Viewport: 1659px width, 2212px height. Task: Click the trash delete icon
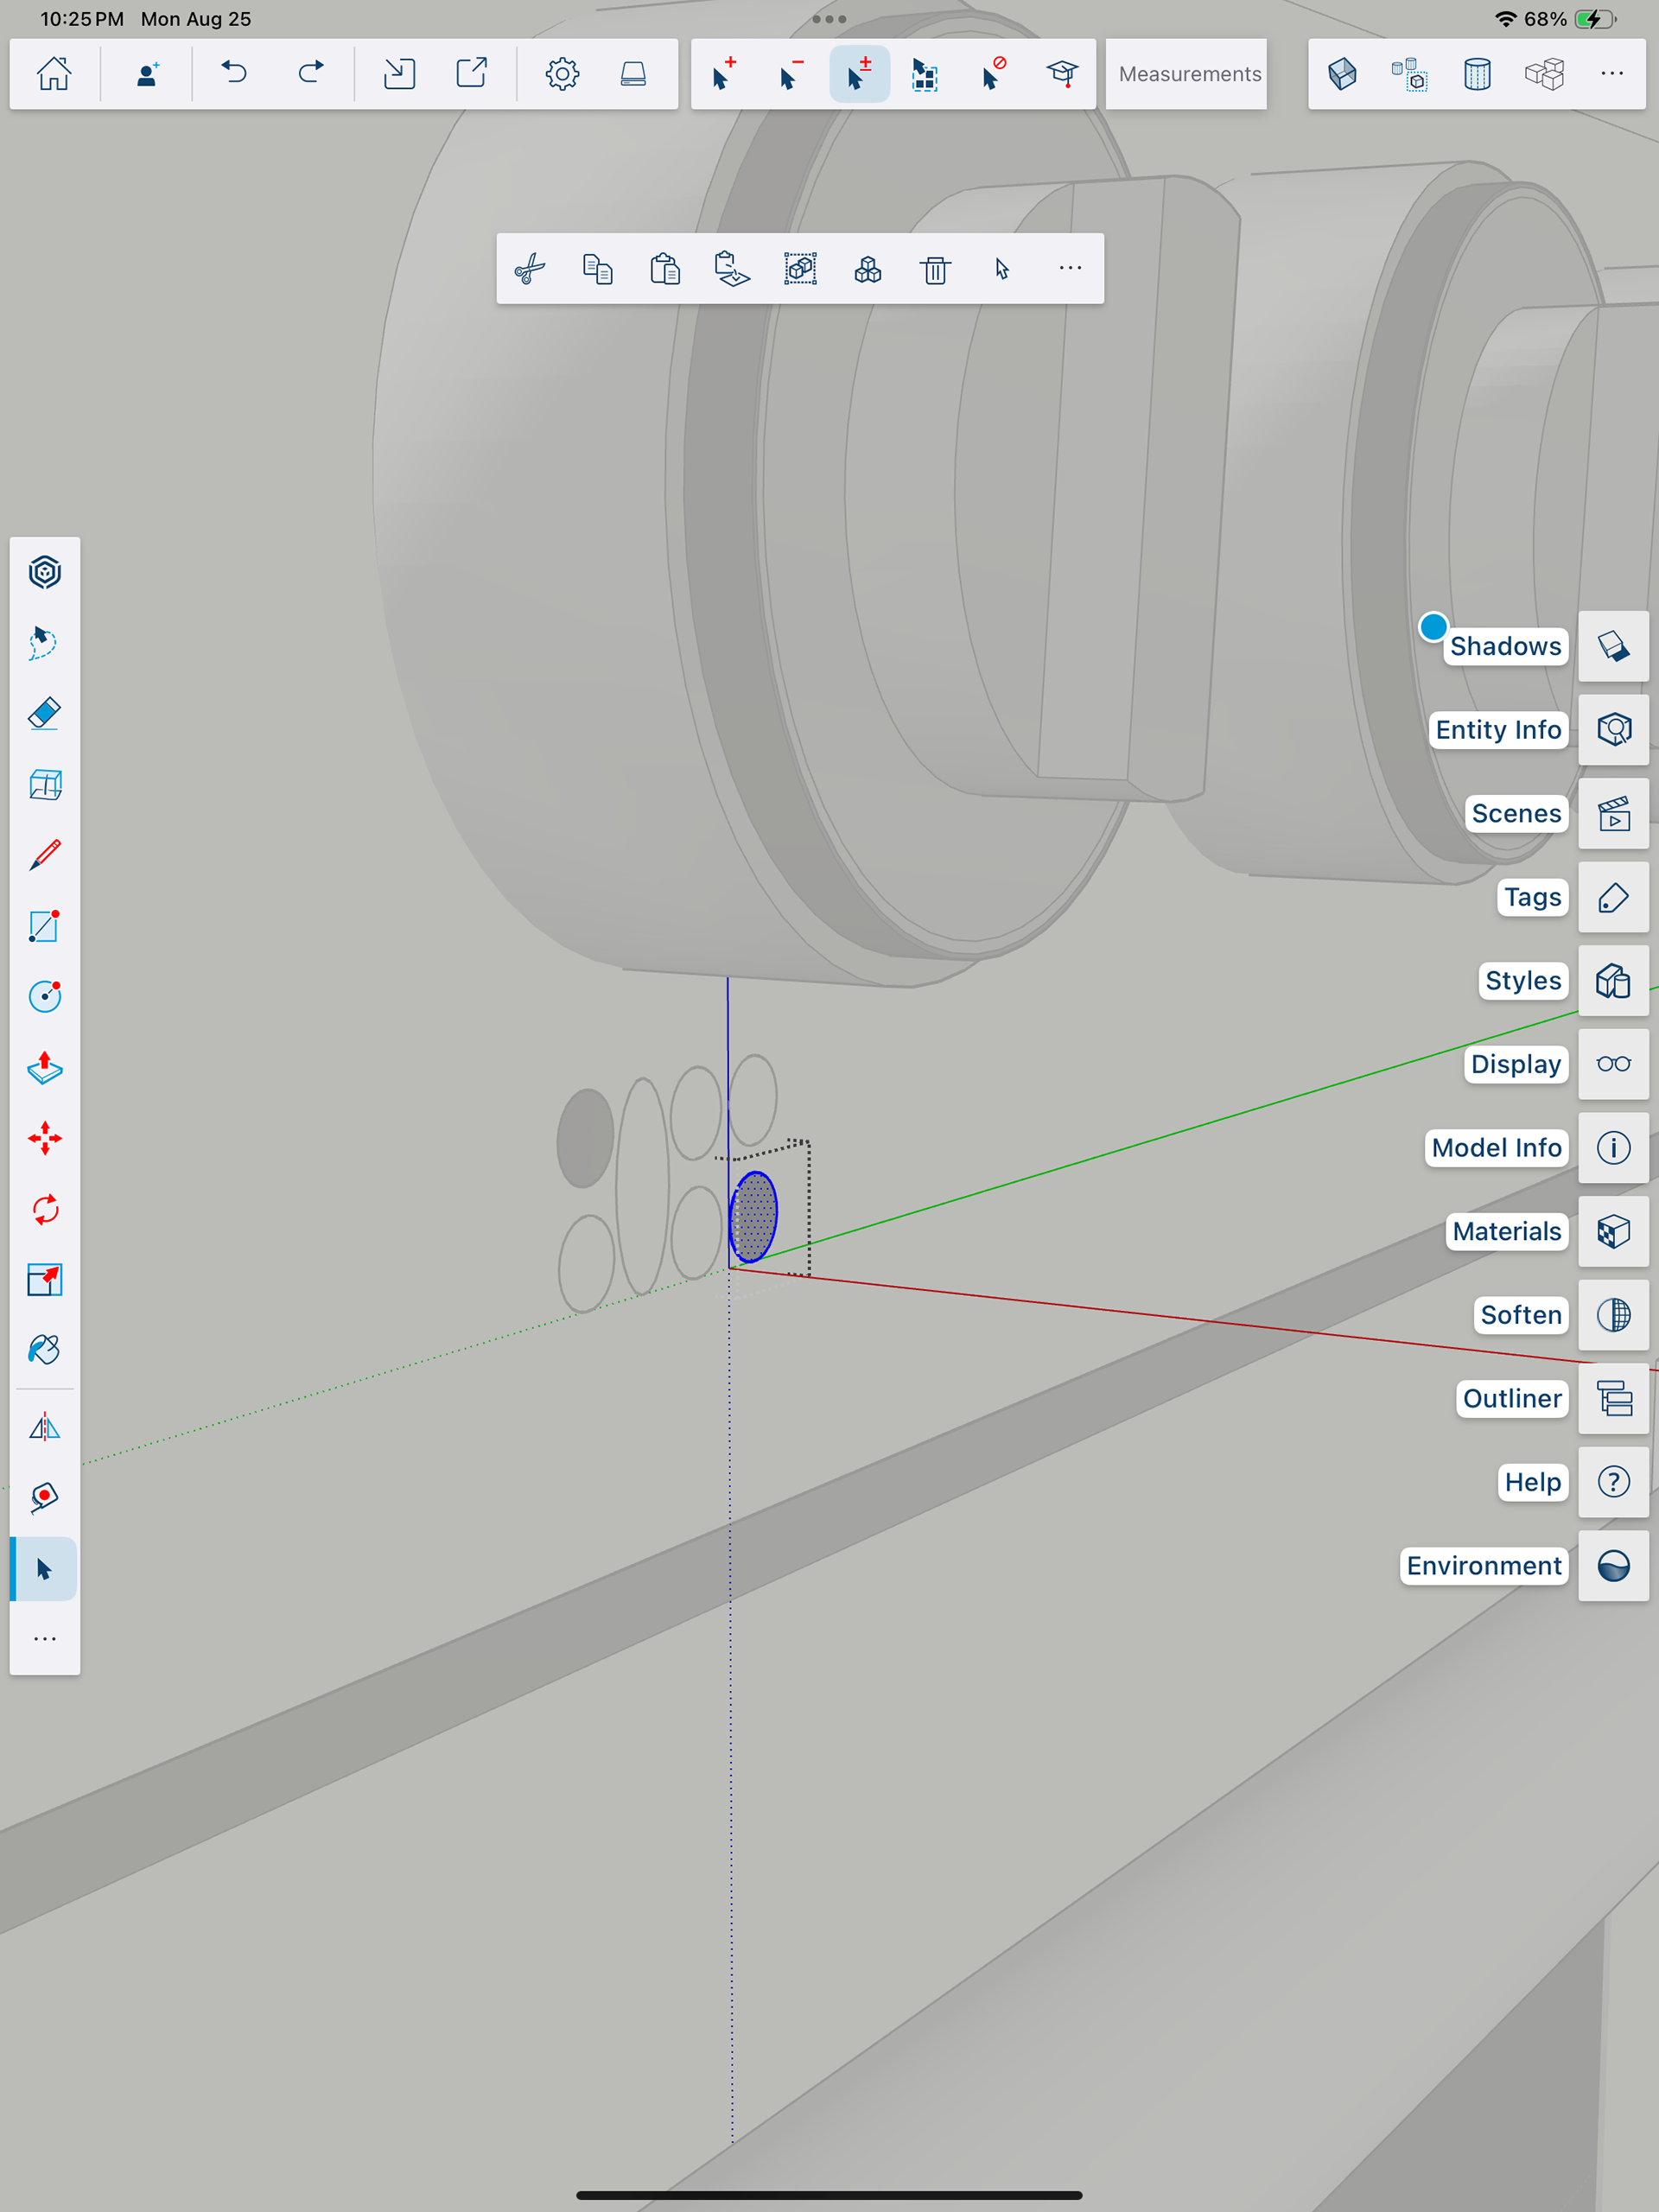(935, 269)
